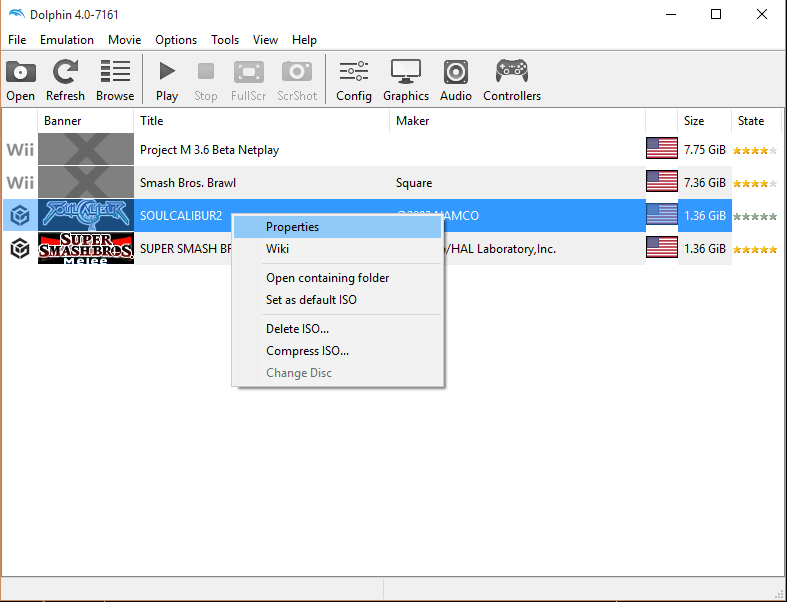Click the 7.75 GiB size cell

tap(705, 150)
